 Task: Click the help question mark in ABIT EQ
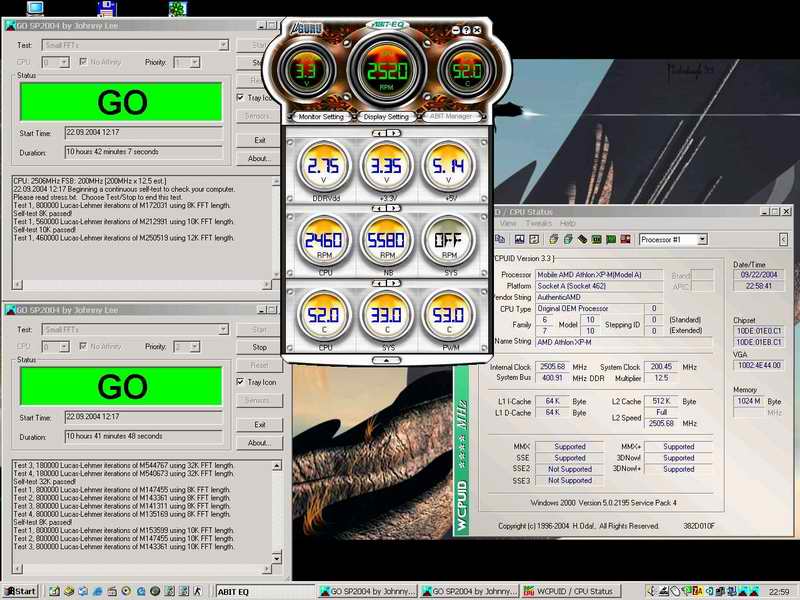tap(466, 31)
